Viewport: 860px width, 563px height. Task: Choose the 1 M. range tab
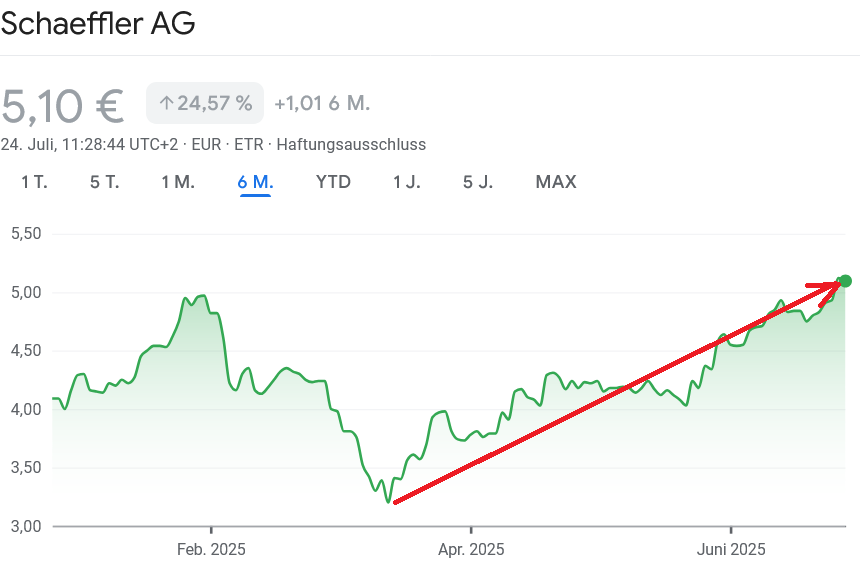(178, 182)
